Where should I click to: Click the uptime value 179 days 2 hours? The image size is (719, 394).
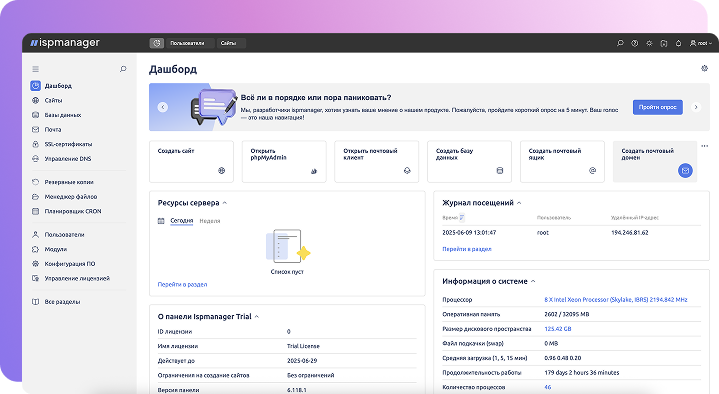click(x=581, y=372)
